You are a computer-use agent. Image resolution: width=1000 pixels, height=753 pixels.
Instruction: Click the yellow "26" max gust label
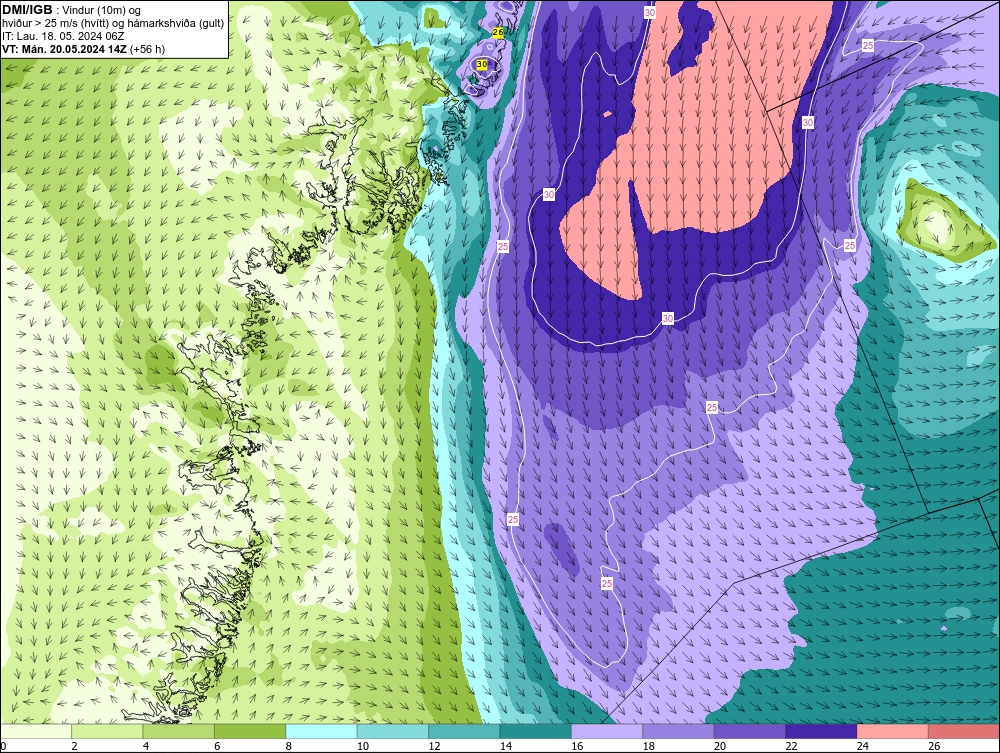coord(498,32)
